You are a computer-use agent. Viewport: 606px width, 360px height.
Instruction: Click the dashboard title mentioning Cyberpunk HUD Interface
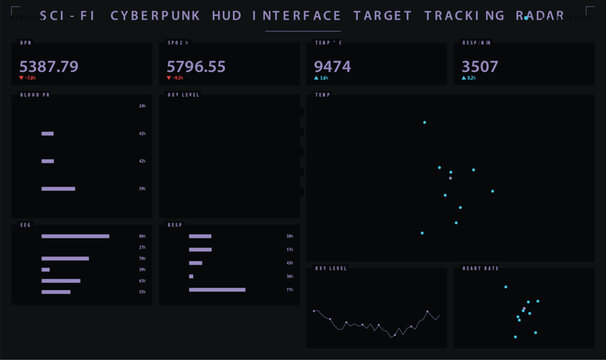coord(302,16)
